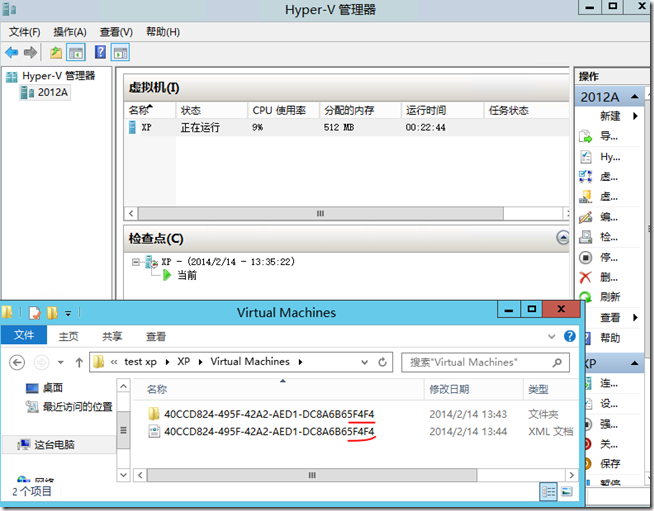Open the virtual switch manager icon
Screen dimensions: 654x511
pos(586,177)
